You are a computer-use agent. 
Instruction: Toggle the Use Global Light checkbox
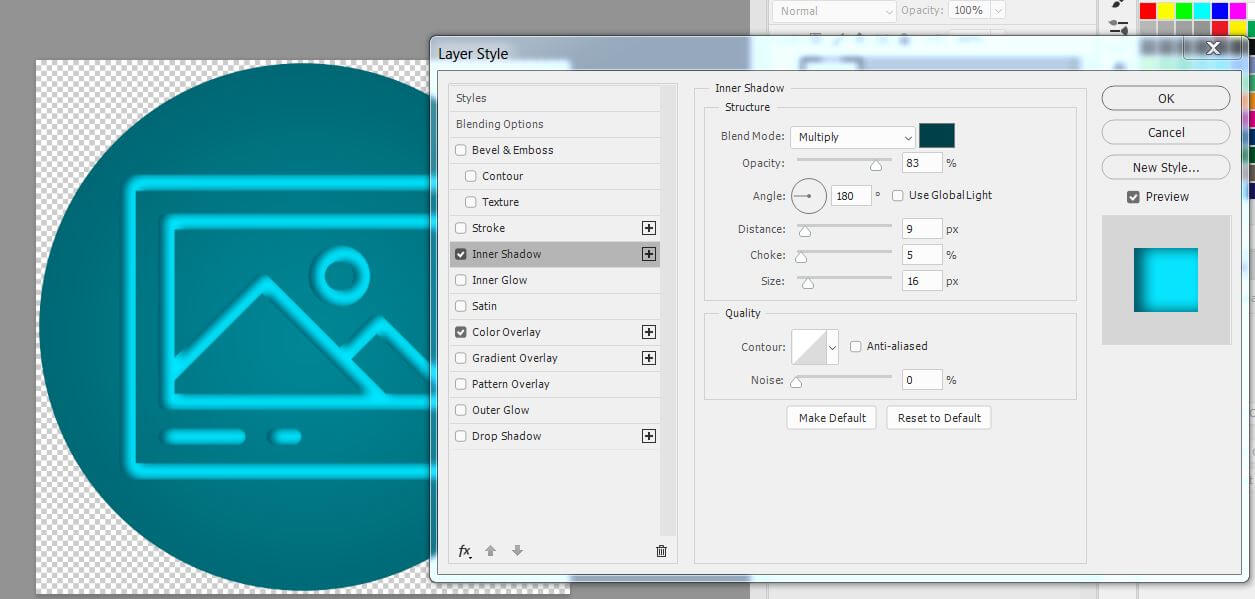pos(898,195)
